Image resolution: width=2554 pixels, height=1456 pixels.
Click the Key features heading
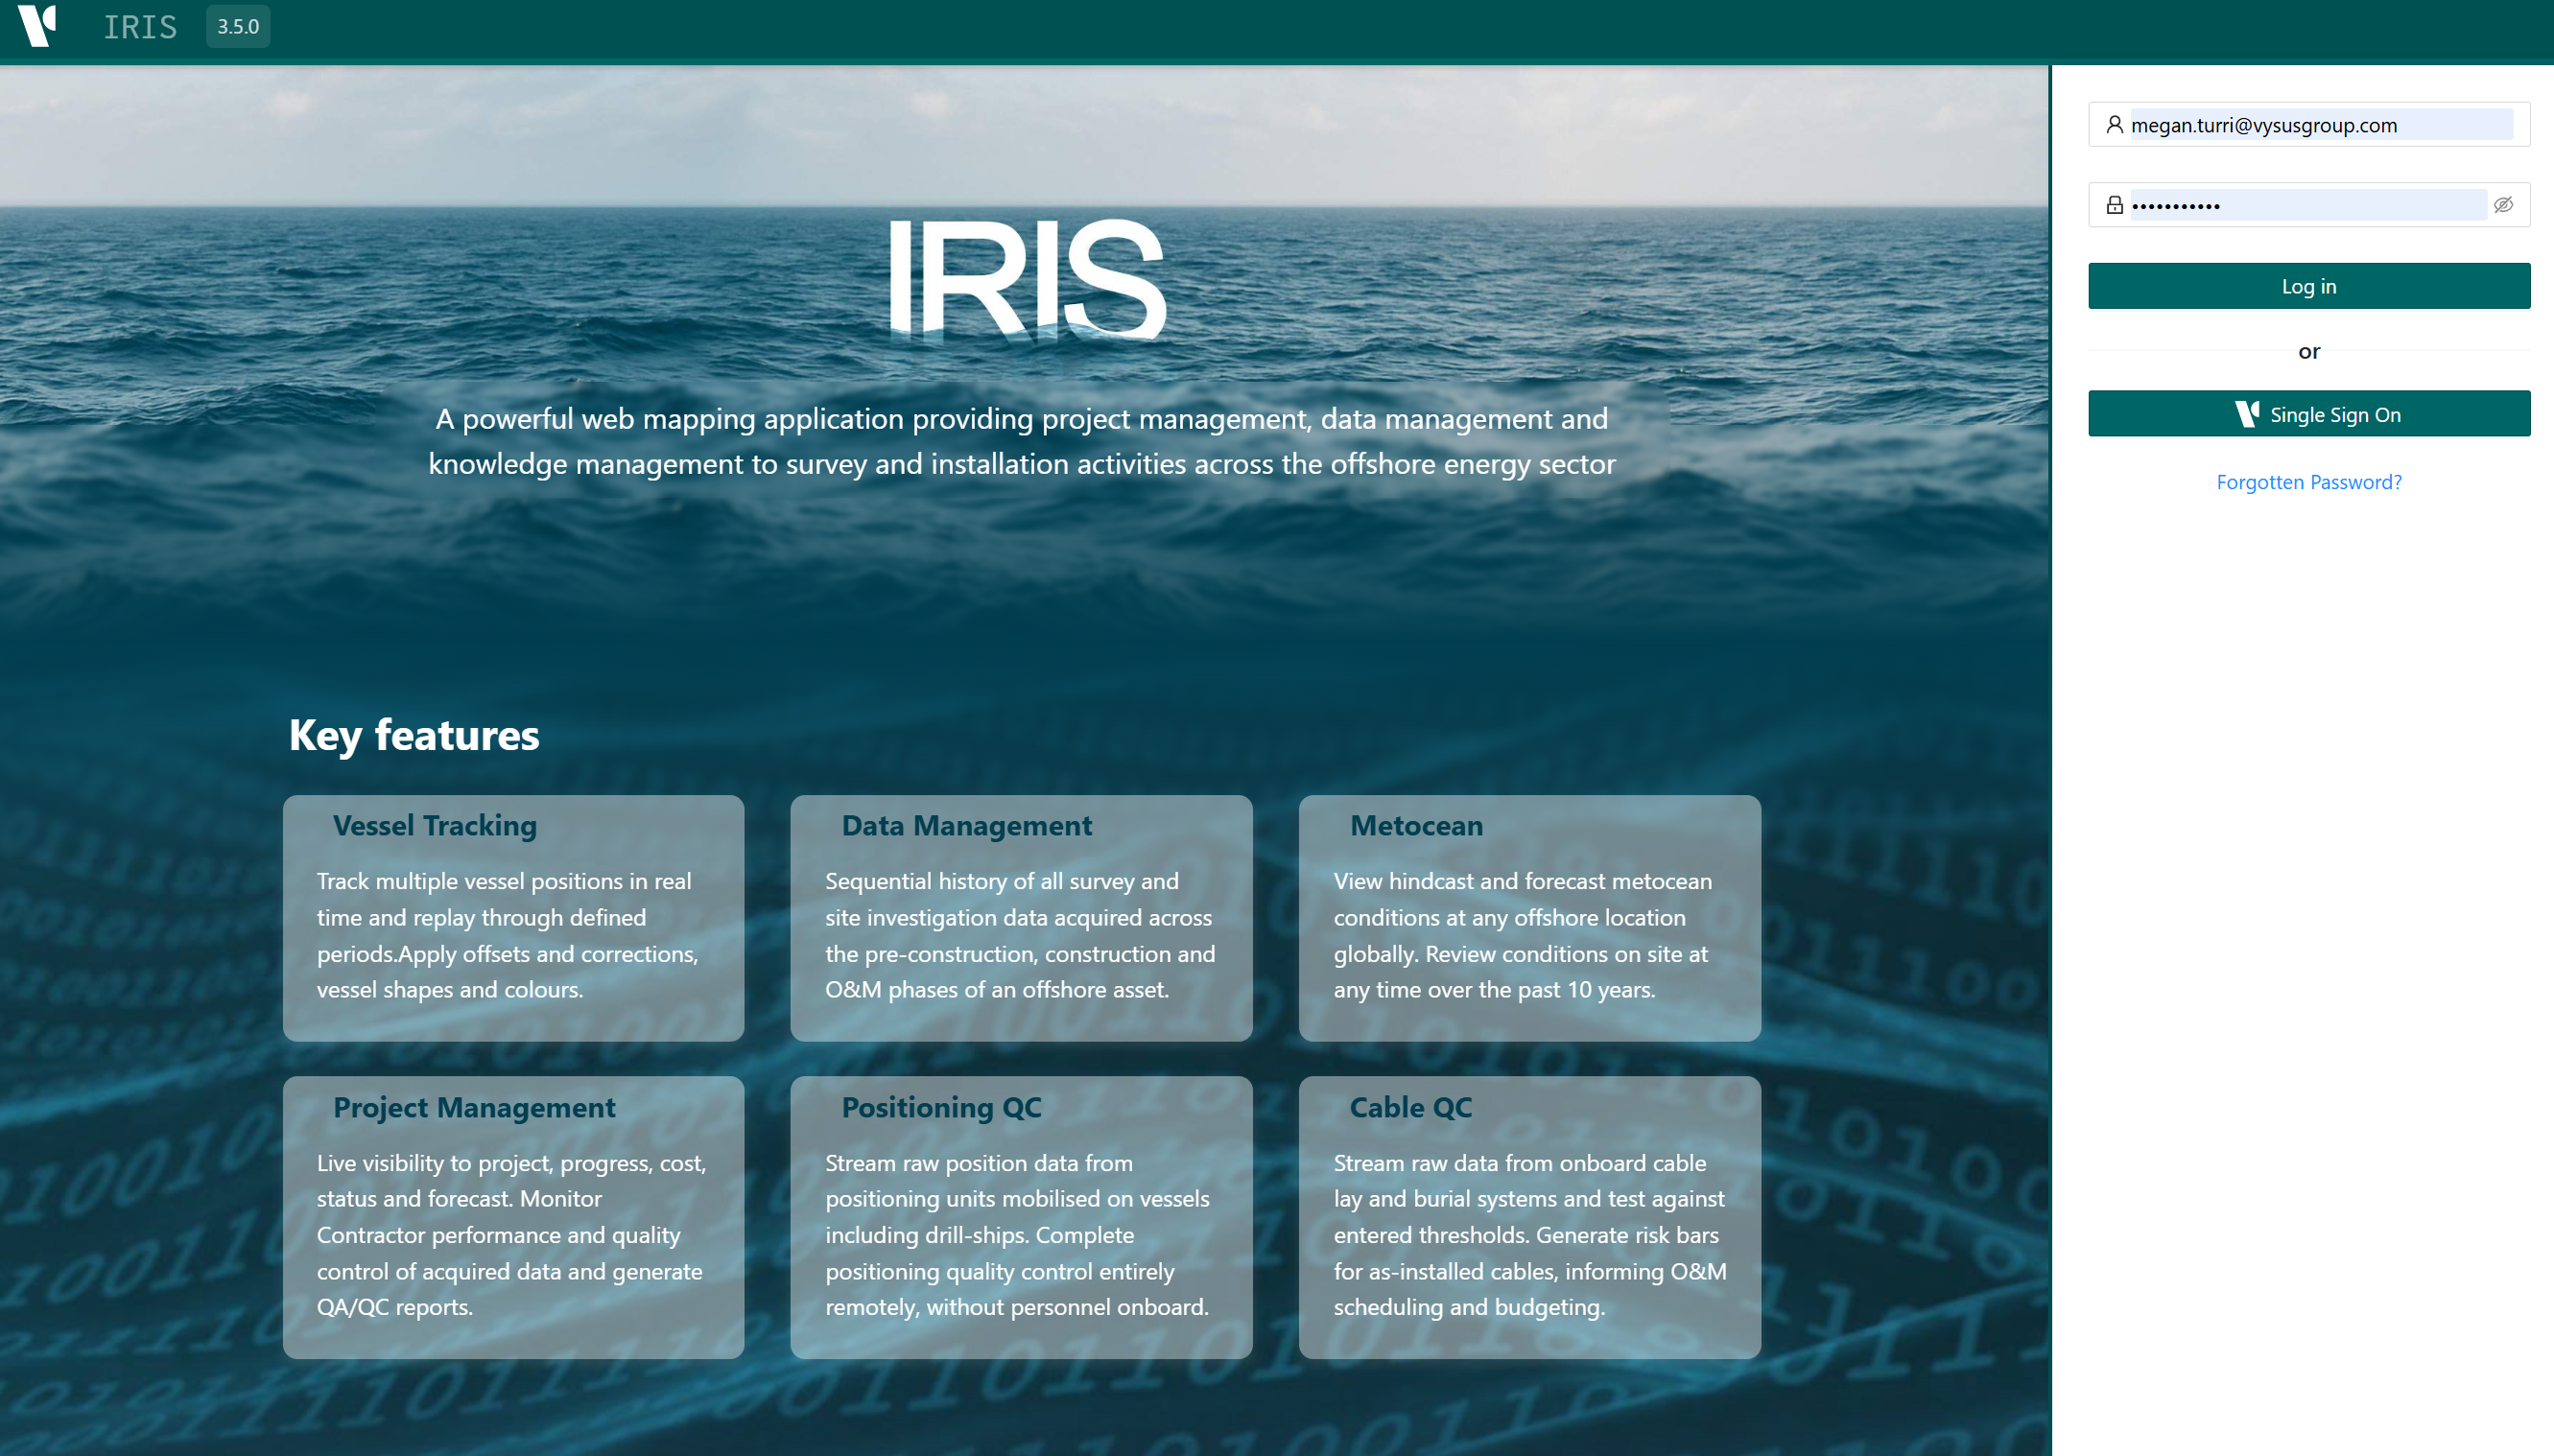click(414, 735)
